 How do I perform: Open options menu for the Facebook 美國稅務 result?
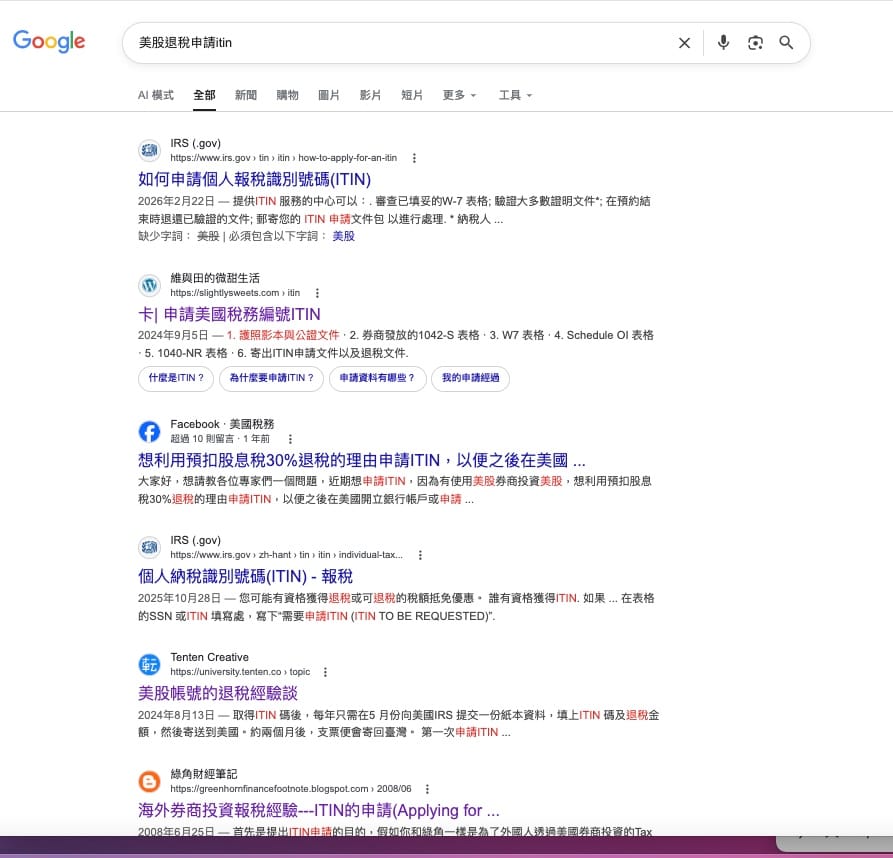click(290, 439)
